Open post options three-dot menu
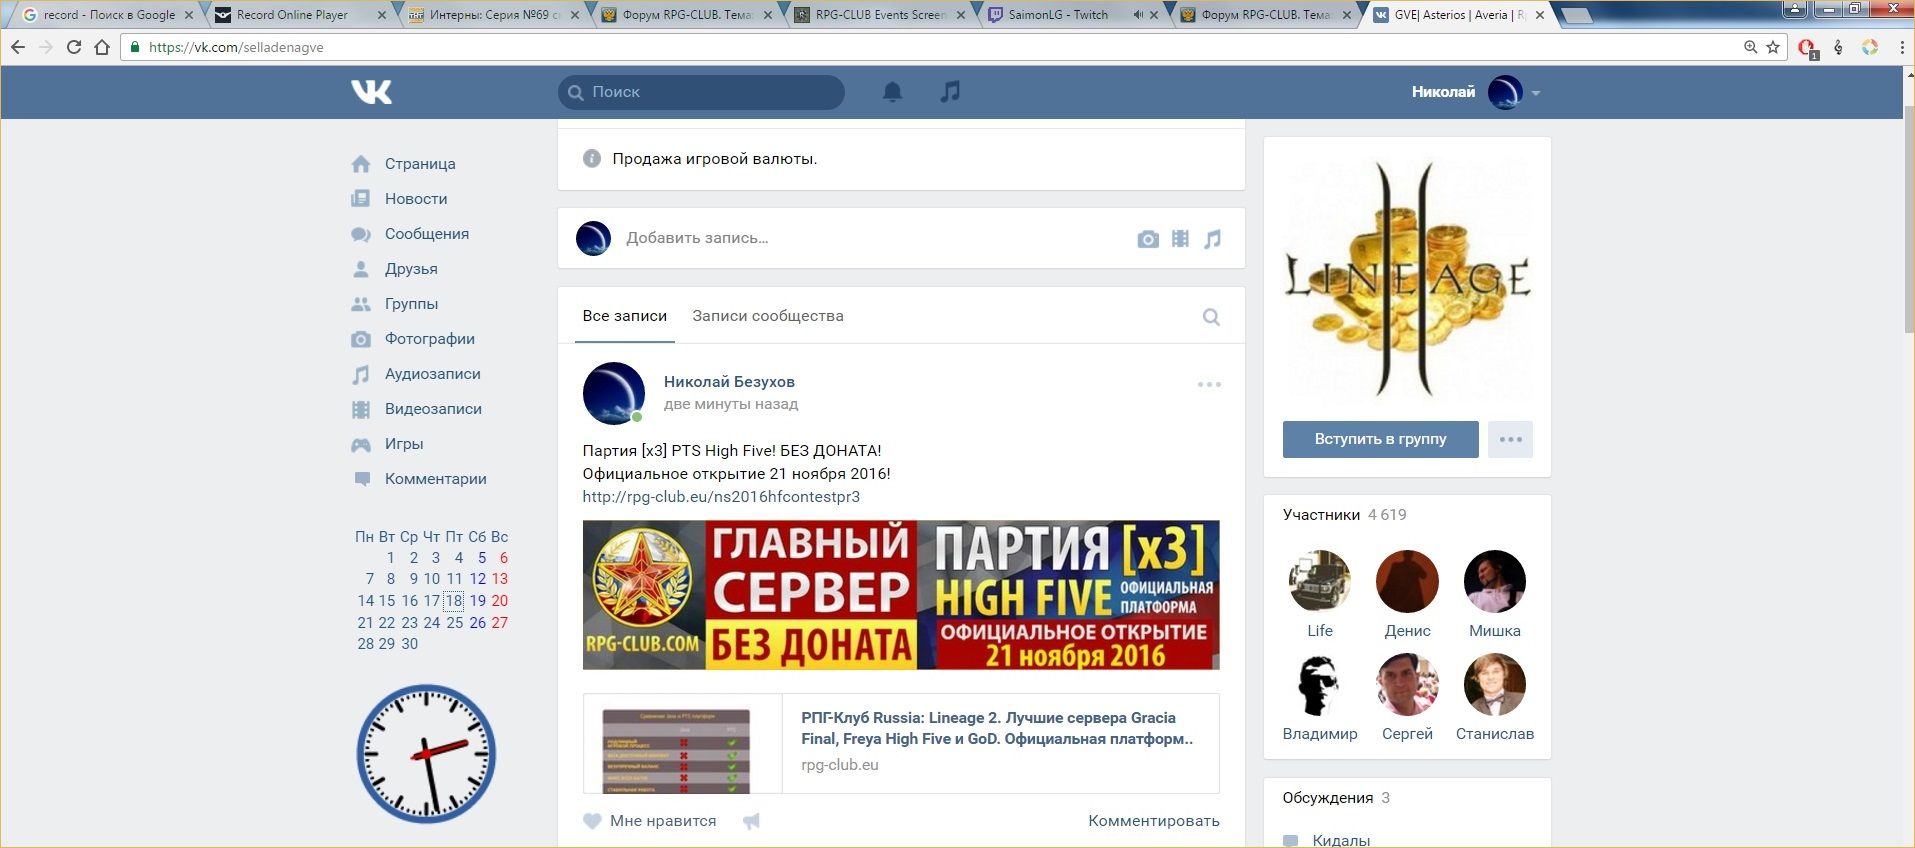 click(x=1209, y=384)
